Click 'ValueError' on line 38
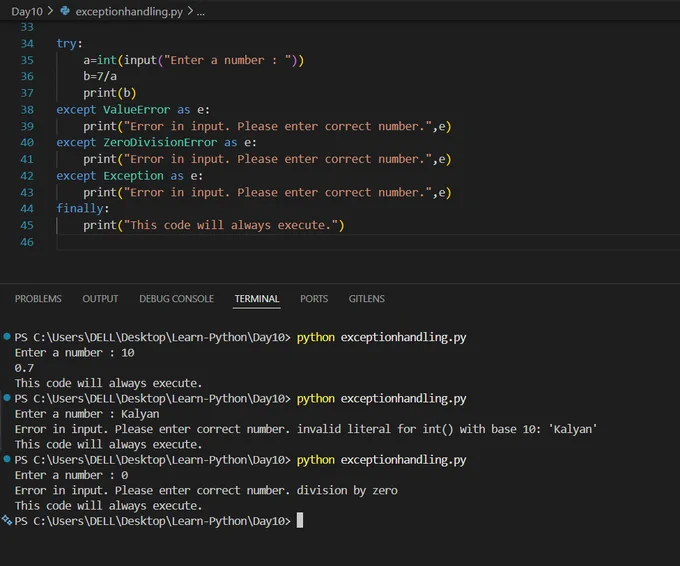The image size is (680, 566). (x=136, y=110)
